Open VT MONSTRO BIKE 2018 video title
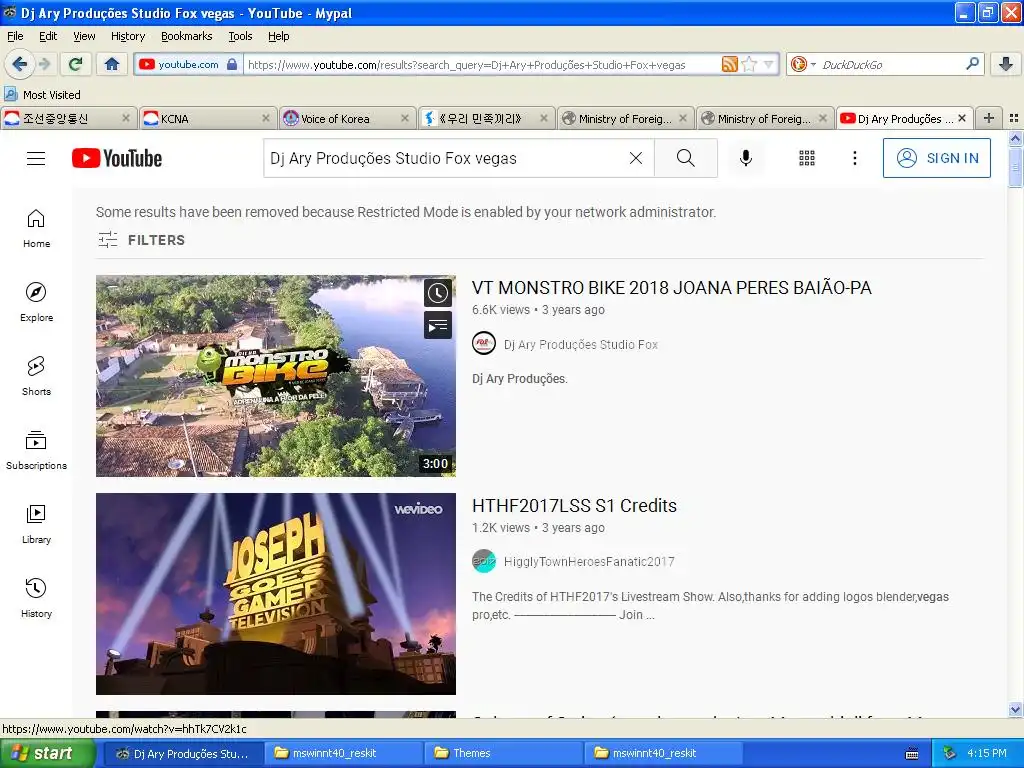The image size is (1024, 768). 671,287
